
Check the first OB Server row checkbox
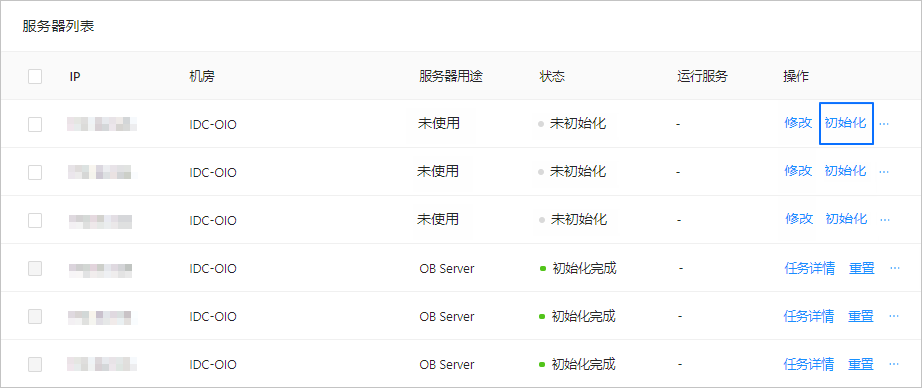click(x=35, y=268)
